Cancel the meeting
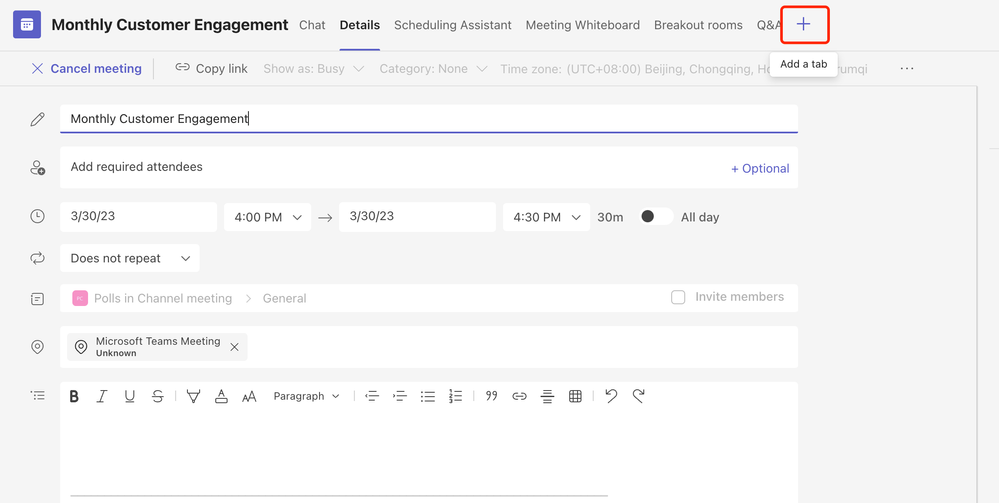 [87, 68]
